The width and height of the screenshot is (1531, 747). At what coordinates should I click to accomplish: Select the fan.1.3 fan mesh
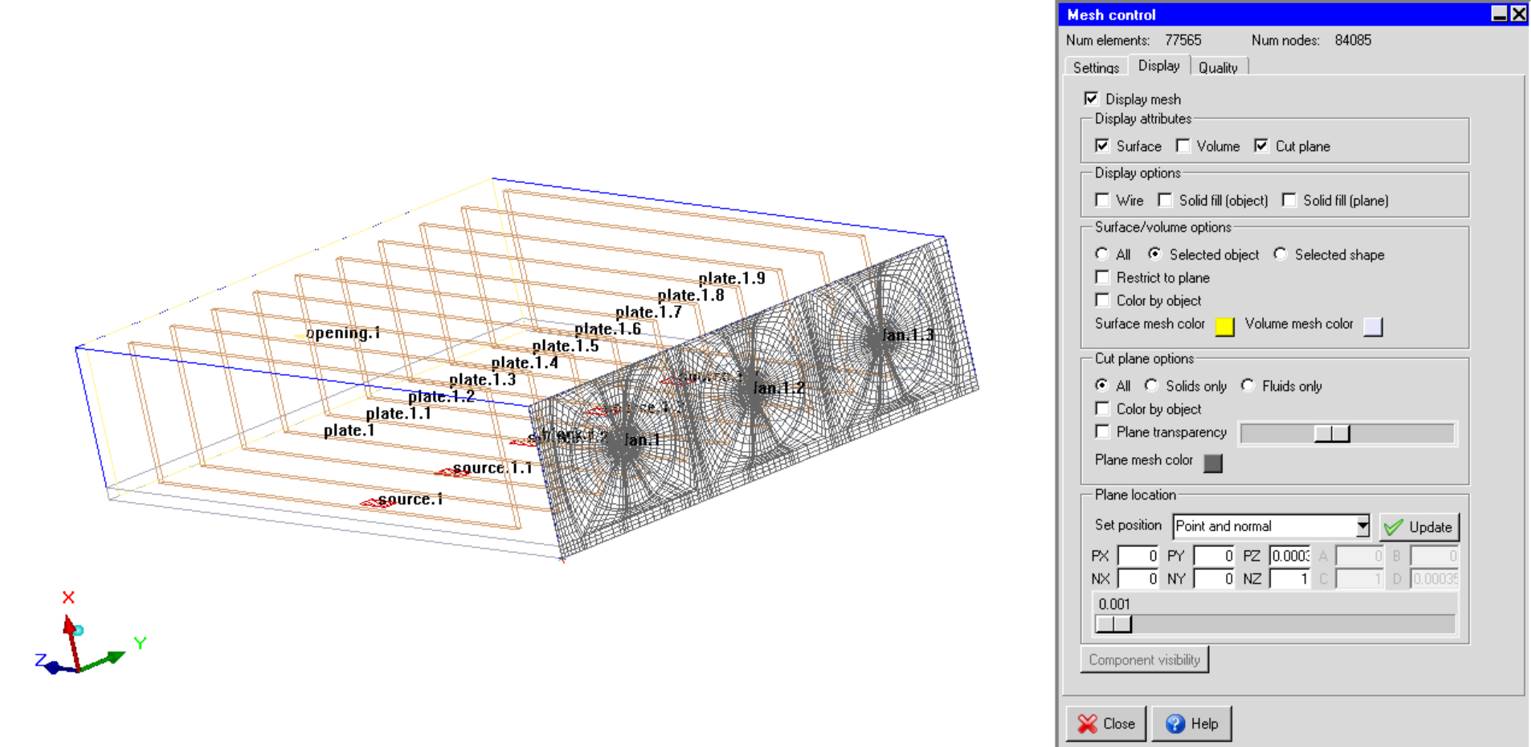click(x=876, y=339)
